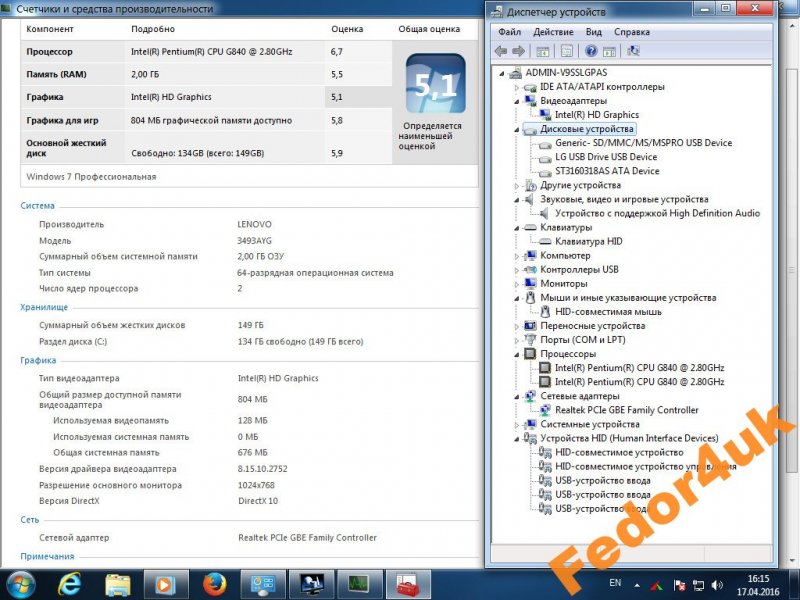Viewport: 800px width, 600px height.
Task: Select Realtek PCIe GBE Family Controller device
Action: click(x=626, y=410)
